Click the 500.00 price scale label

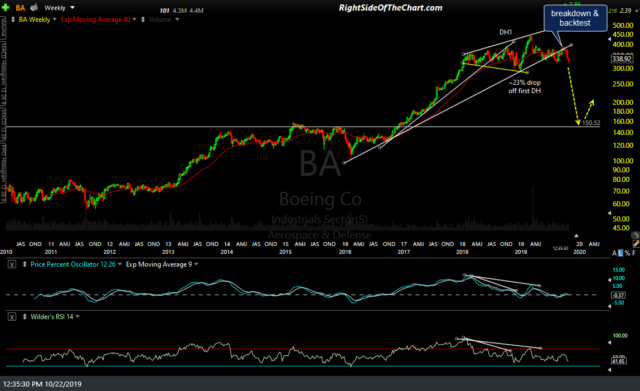[622, 25]
